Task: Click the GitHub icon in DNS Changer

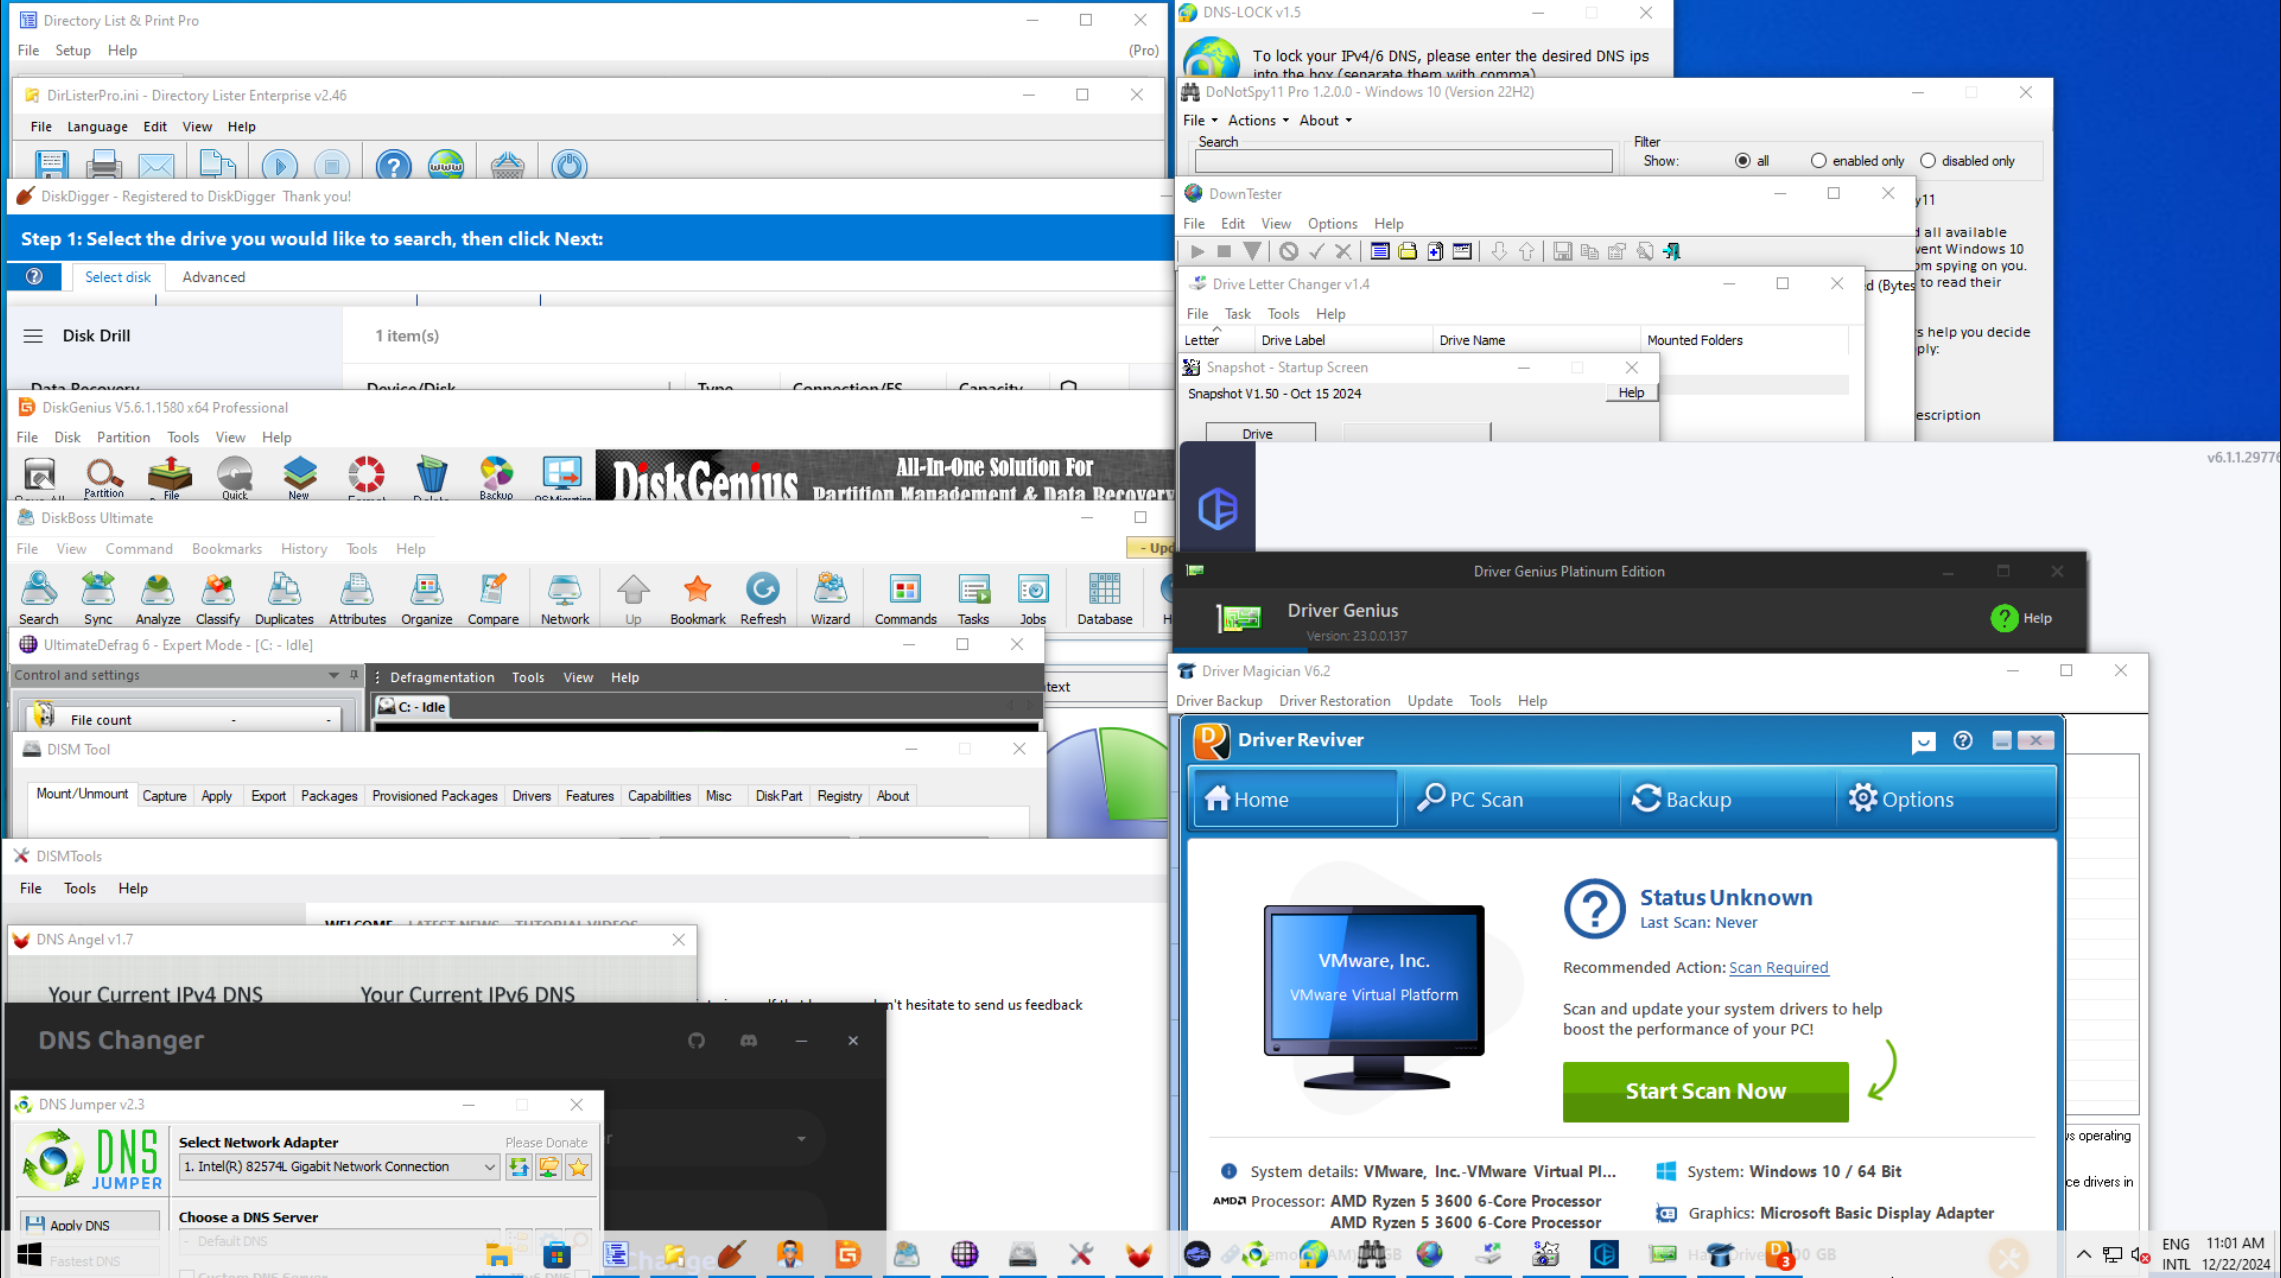Action: point(697,1041)
